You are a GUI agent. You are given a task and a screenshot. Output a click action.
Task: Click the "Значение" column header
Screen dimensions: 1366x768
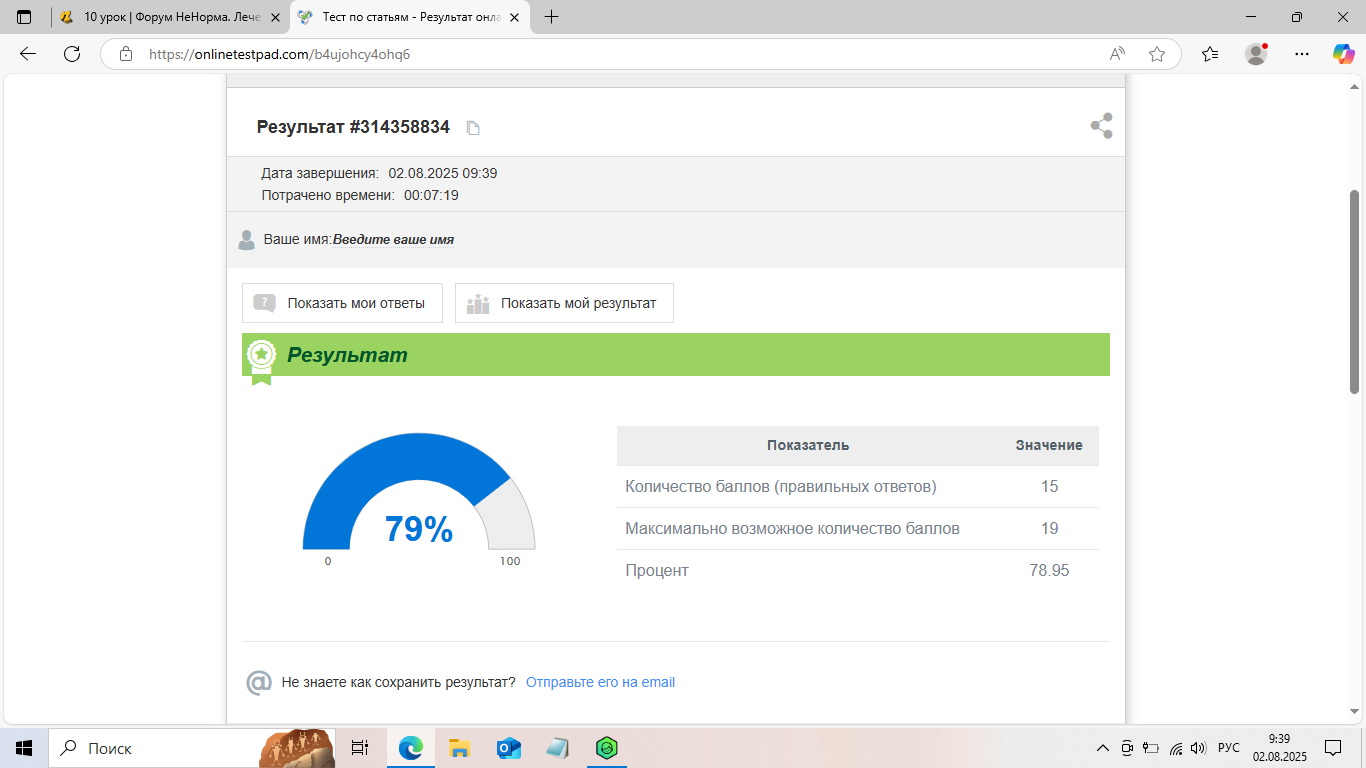tap(1049, 445)
